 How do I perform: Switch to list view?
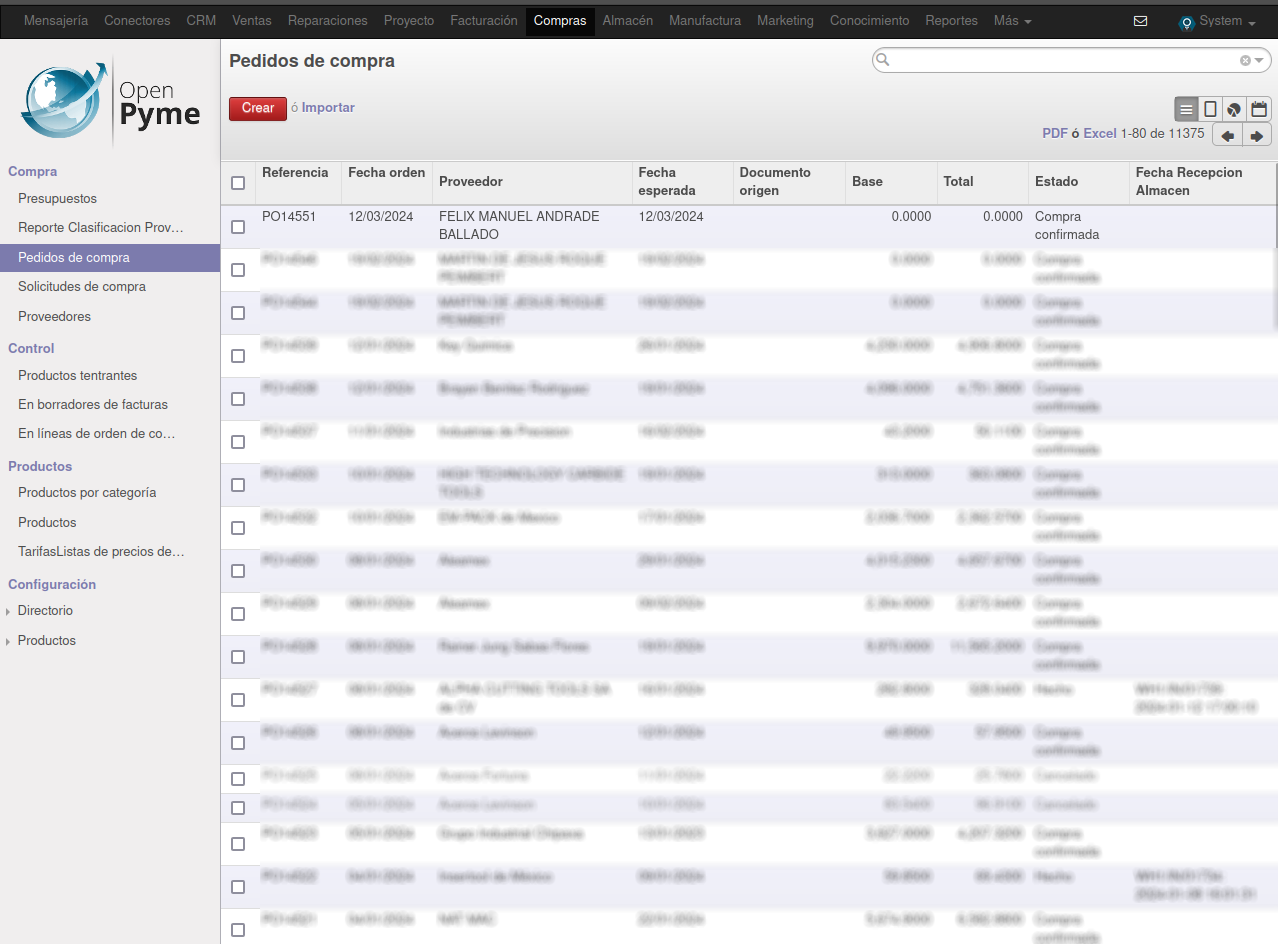1186,109
